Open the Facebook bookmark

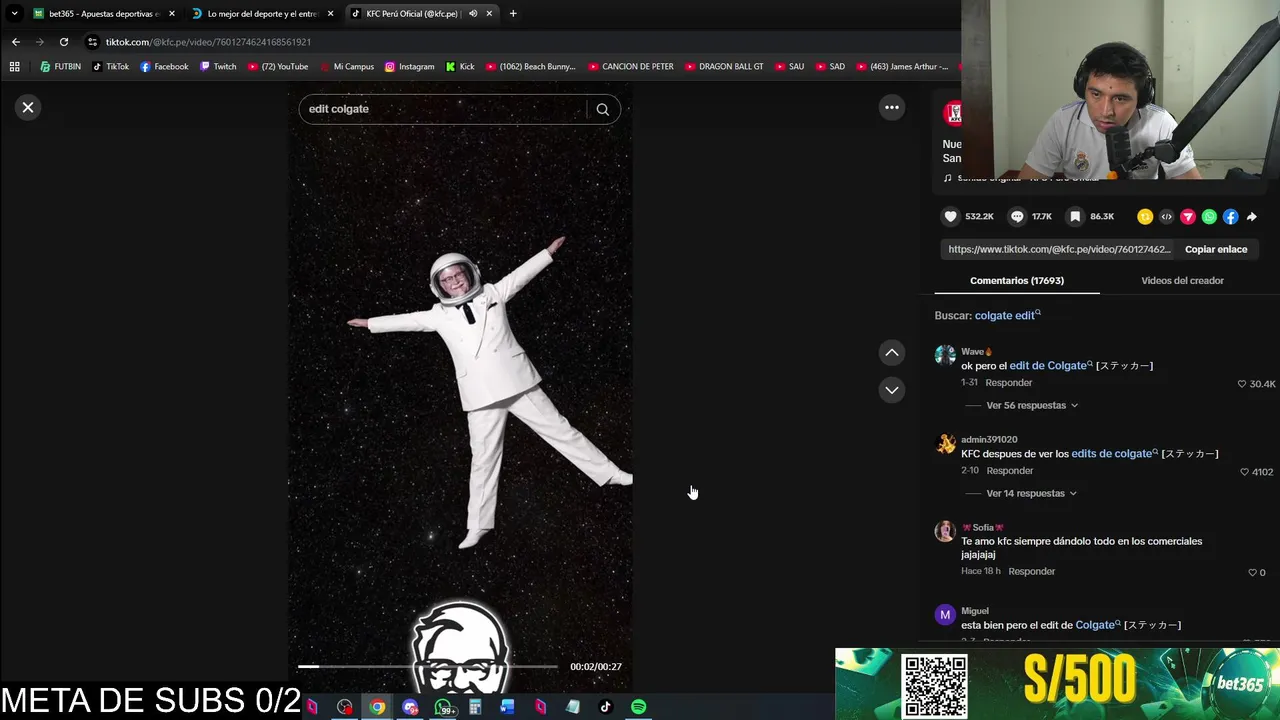point(164,67)
